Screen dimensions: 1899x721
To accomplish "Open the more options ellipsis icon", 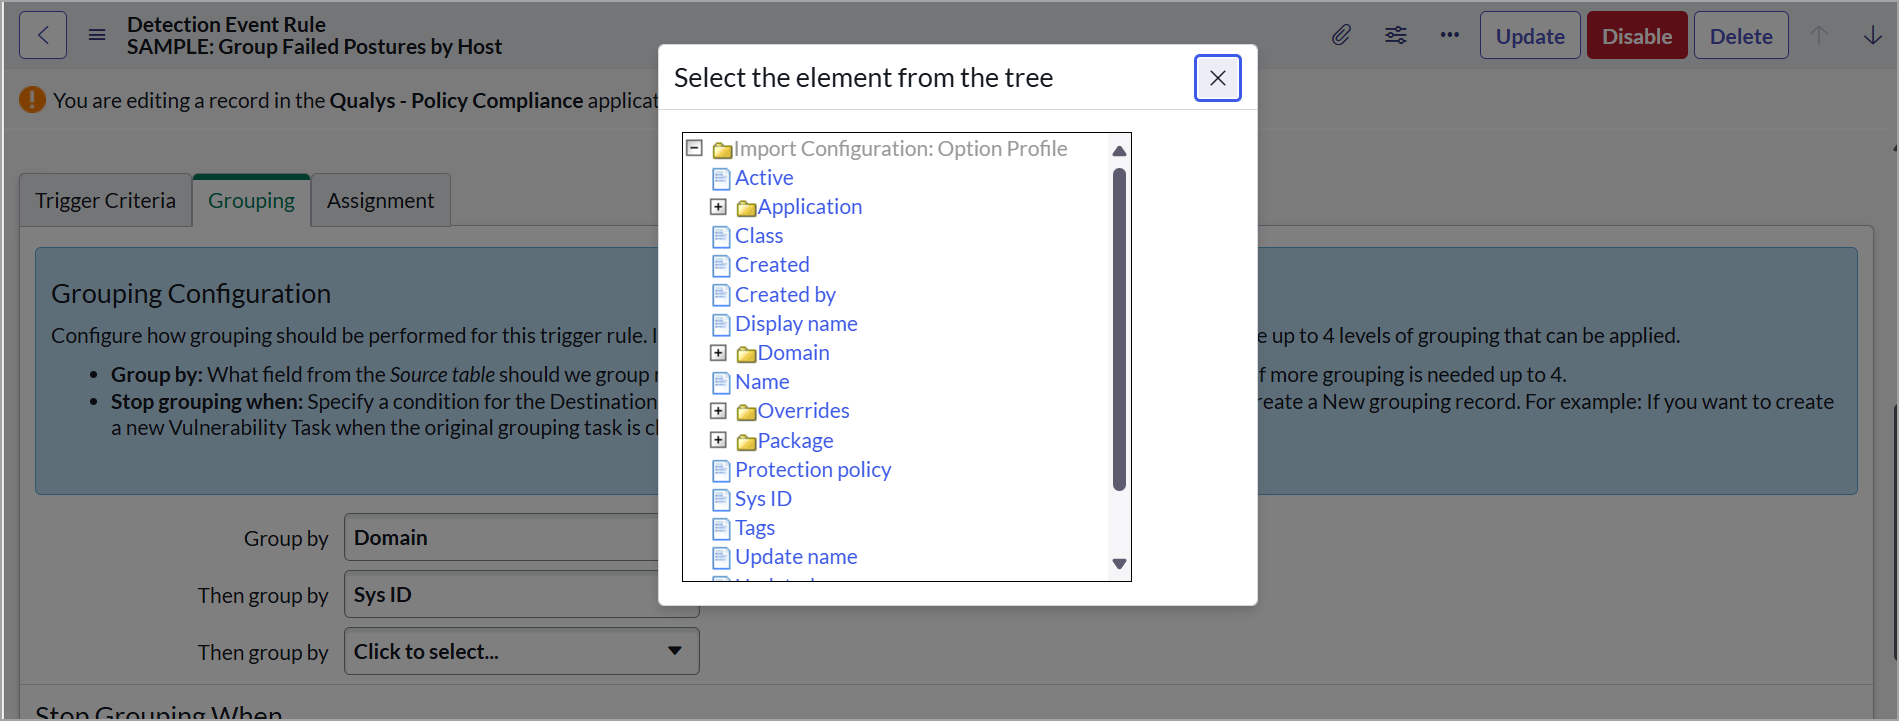I will point(1449,36).
